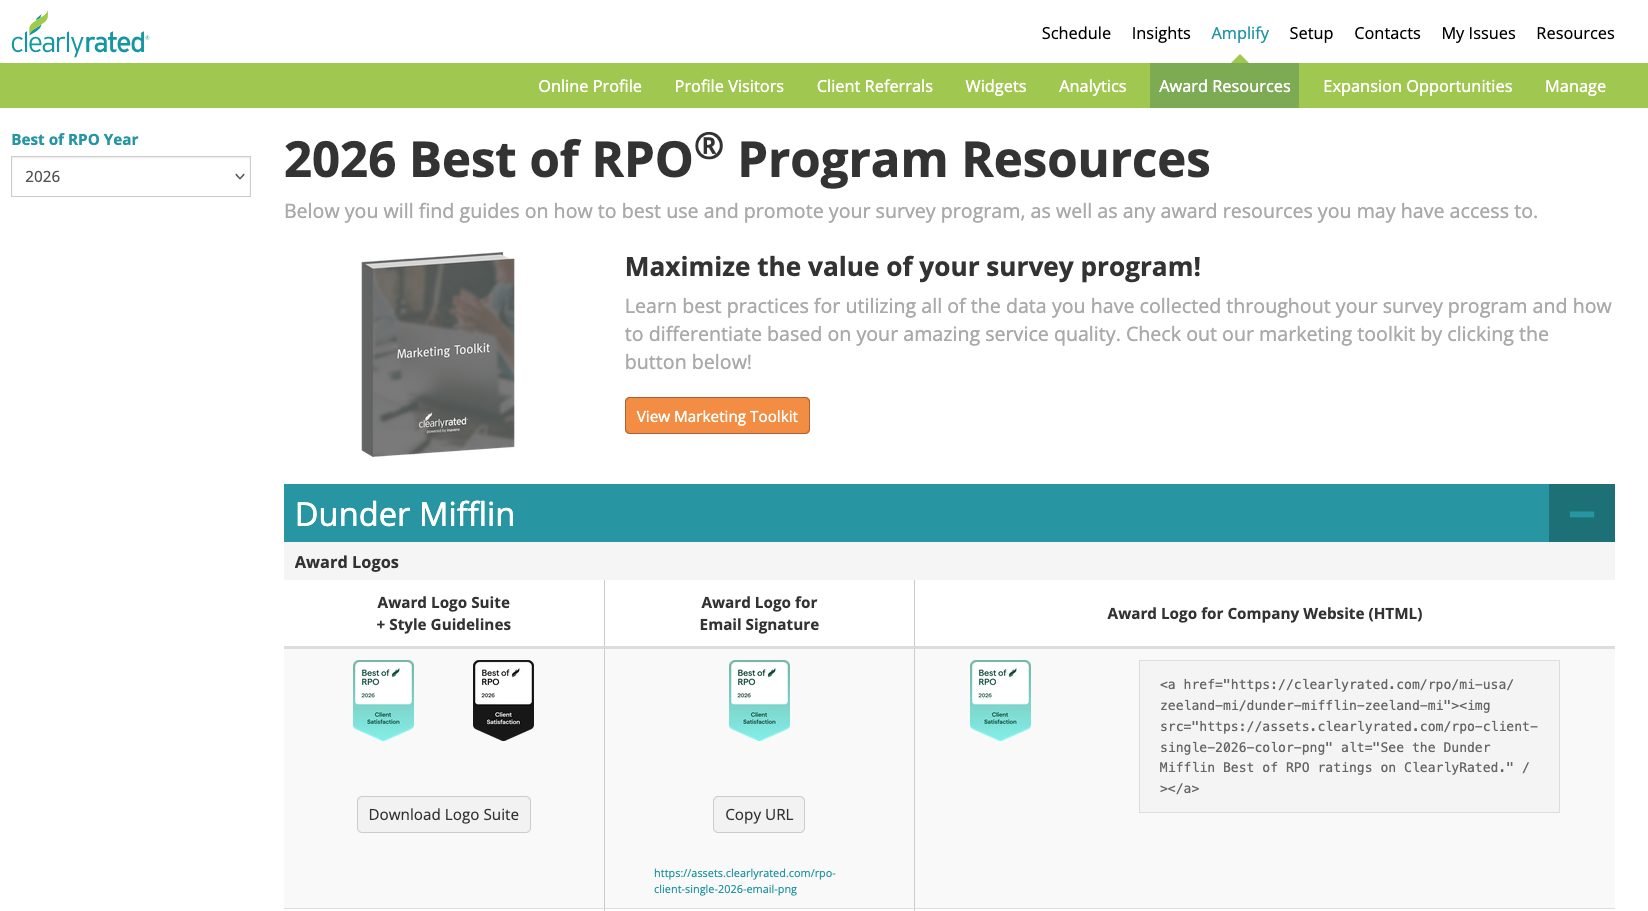Go to the Analytics tab
1648x911 pixels.
point(1092,86)
